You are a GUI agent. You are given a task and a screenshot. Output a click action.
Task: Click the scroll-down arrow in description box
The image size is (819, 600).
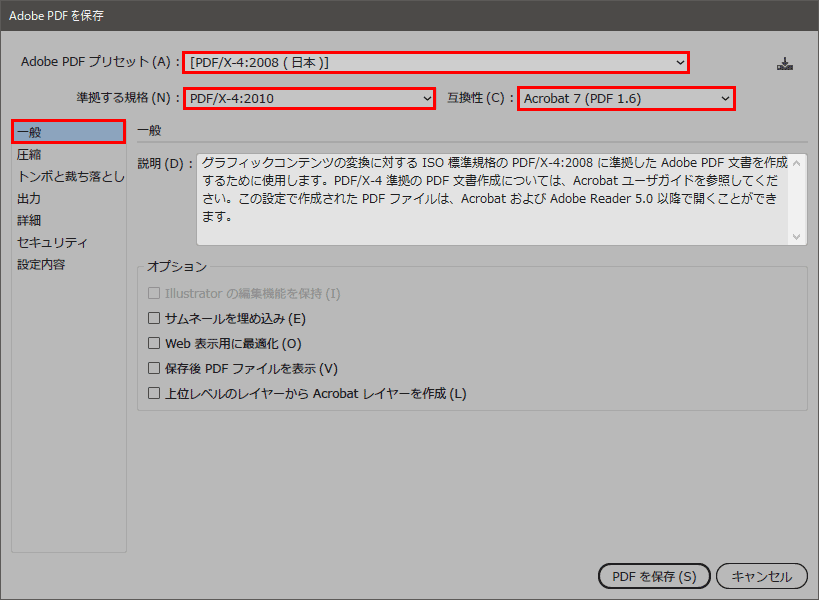pos(798,236)
